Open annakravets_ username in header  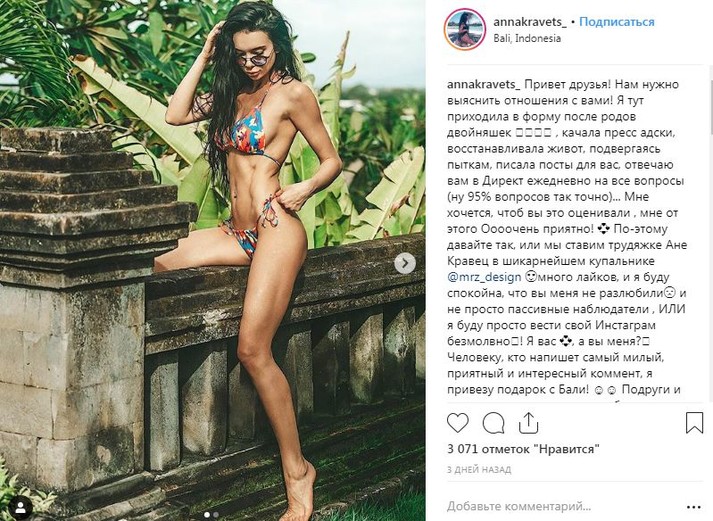pos(530,22)
